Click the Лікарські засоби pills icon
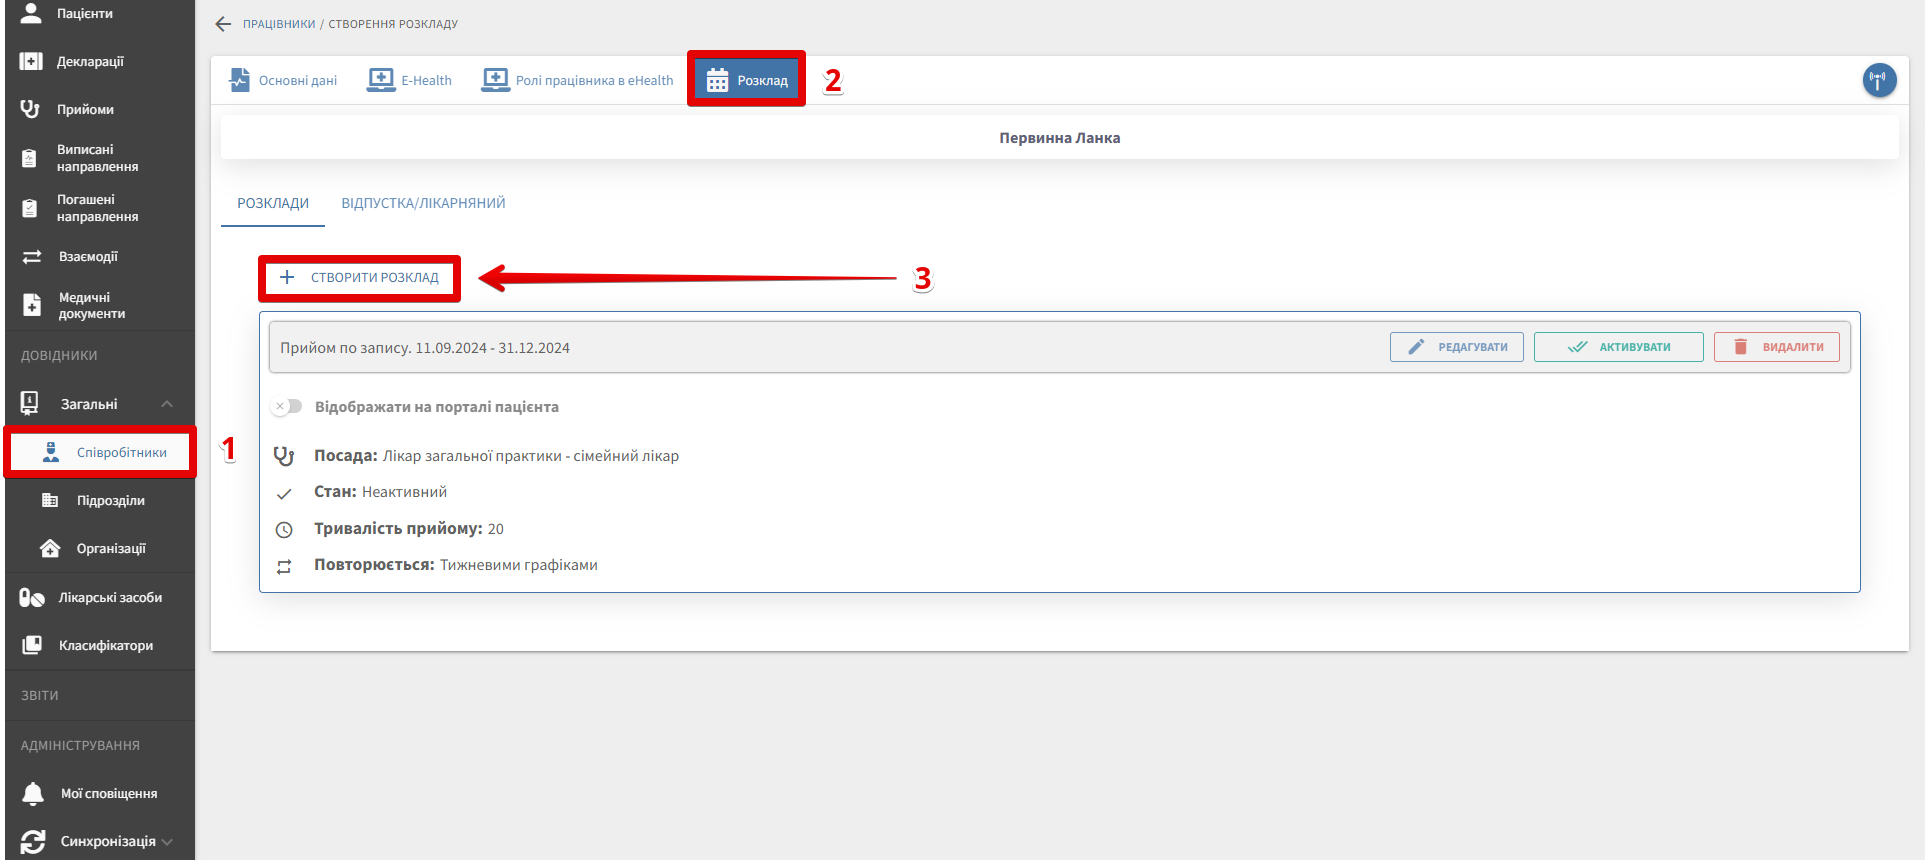The image size is (1925, 860). click(x=32, y=598)
